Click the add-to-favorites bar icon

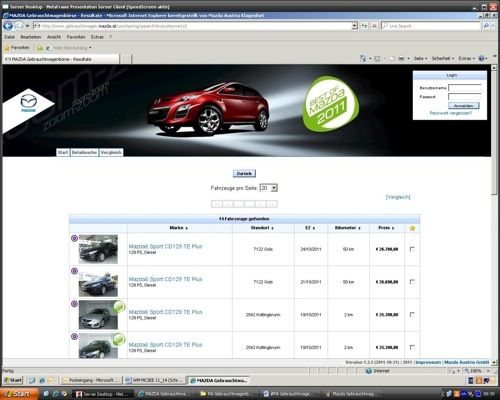tap(40, 48)
